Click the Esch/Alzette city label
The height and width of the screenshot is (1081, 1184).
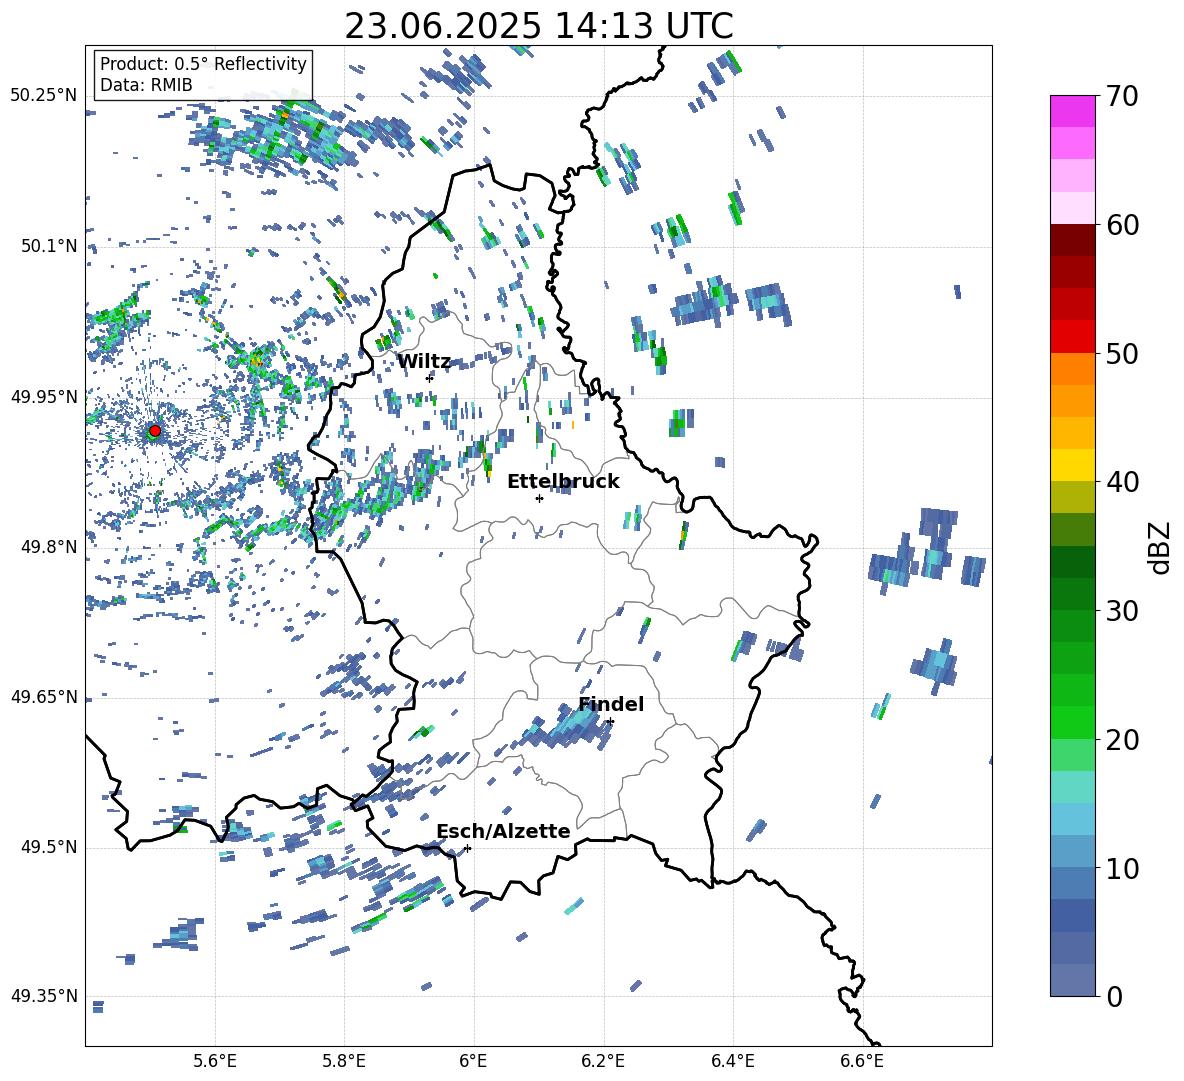pyautogui.click(x=504, y=832)
